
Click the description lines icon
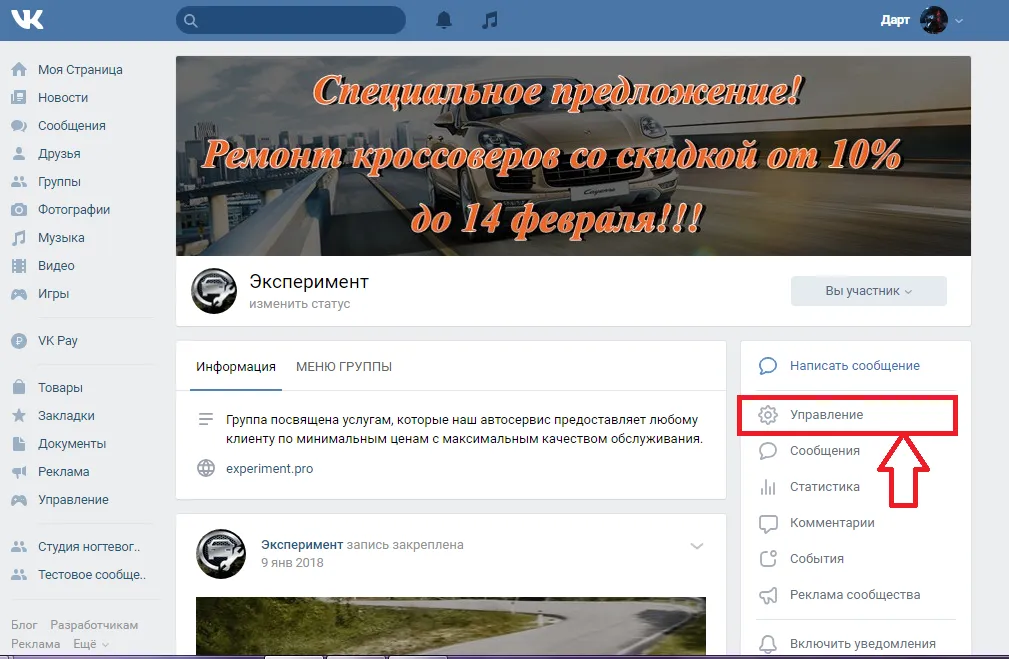tap(206, 420)
